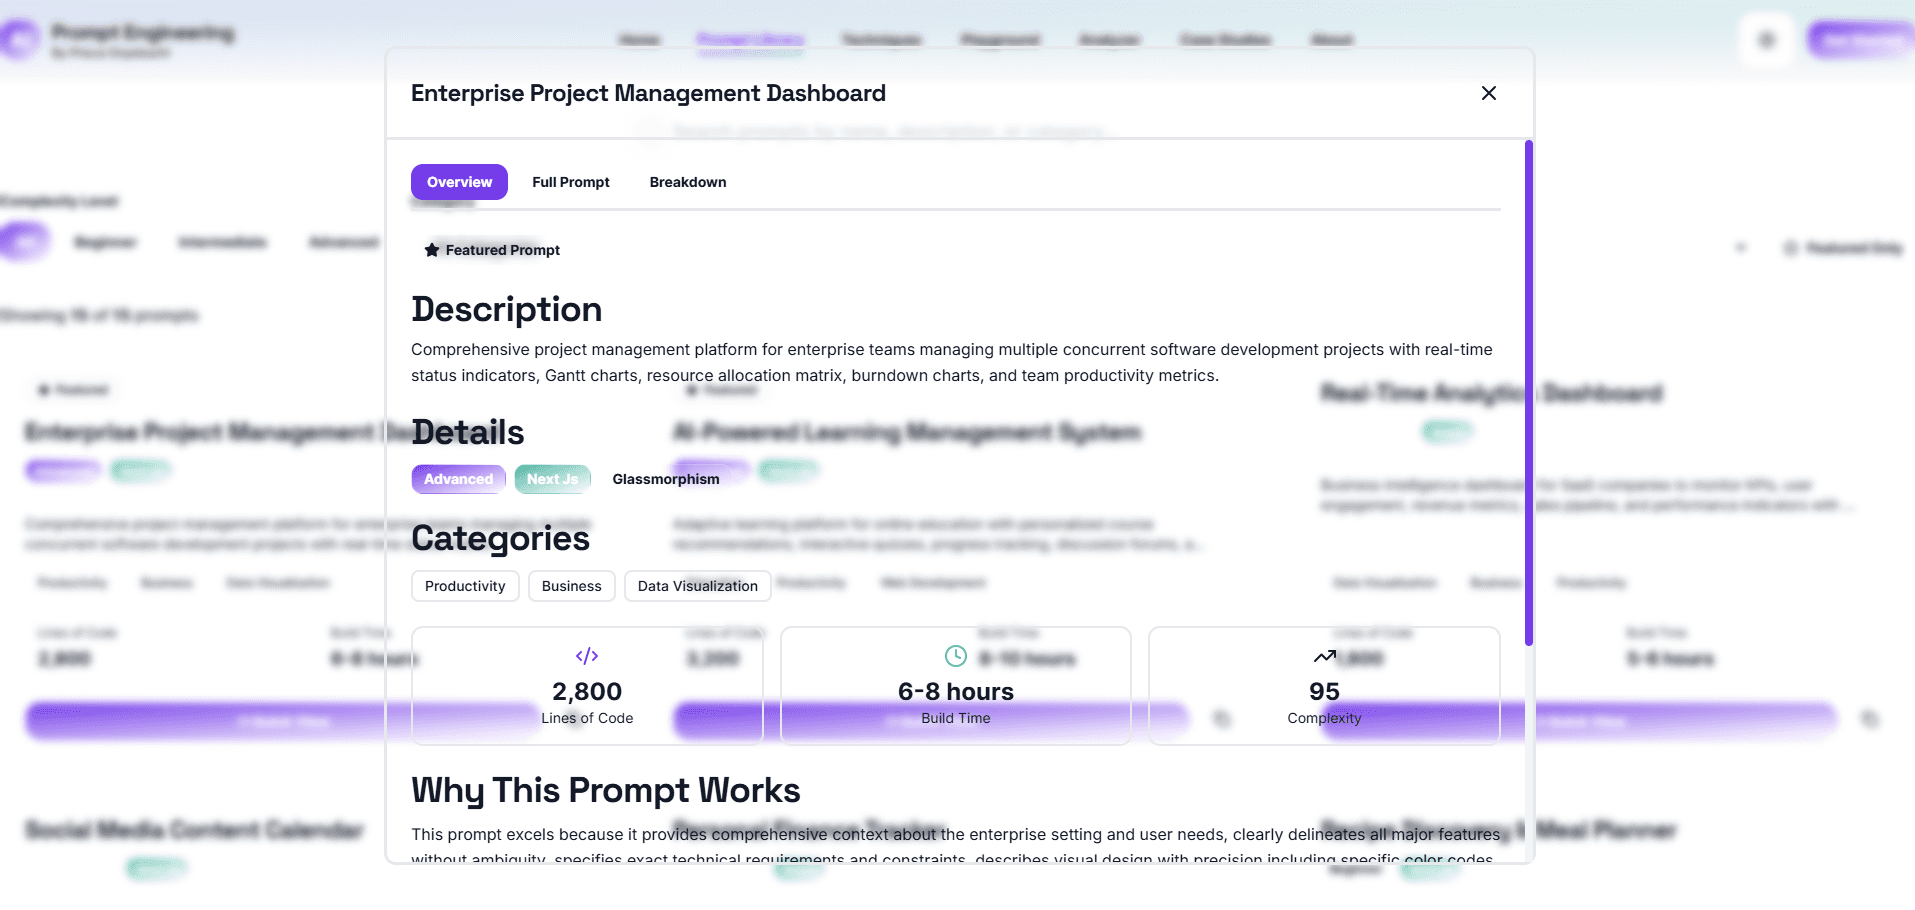Click the star icon on Featured Prompt badge
The height and width of the screenshot is (910, 1915).
tap(430, 250)
